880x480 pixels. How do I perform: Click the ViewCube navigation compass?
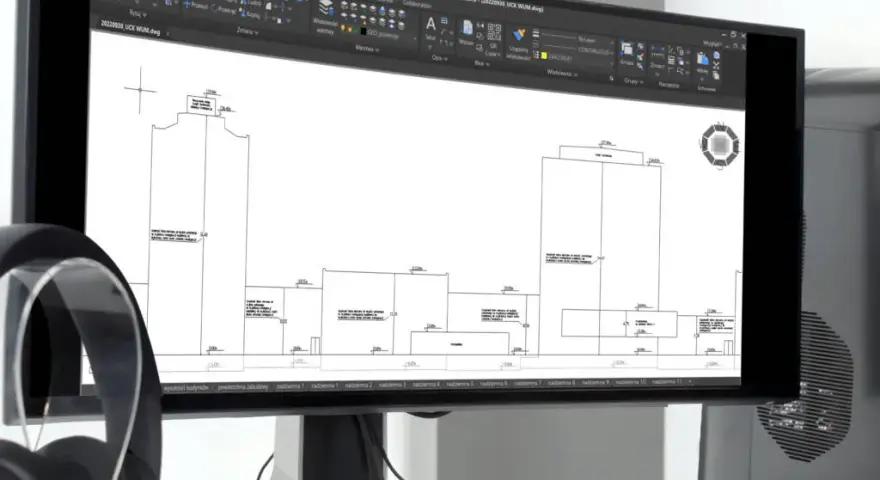point(719,145)
